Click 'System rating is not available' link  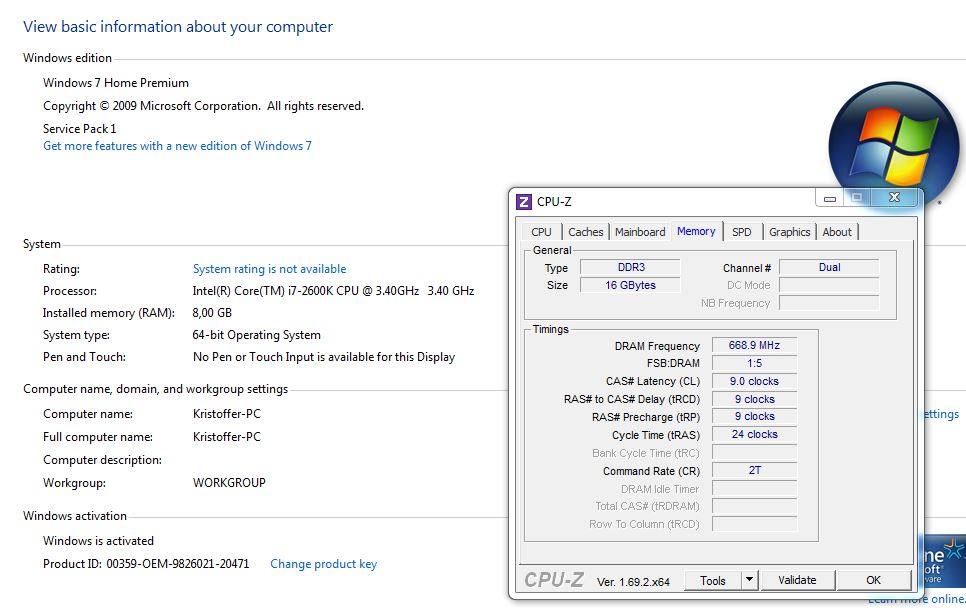point(269,269)
